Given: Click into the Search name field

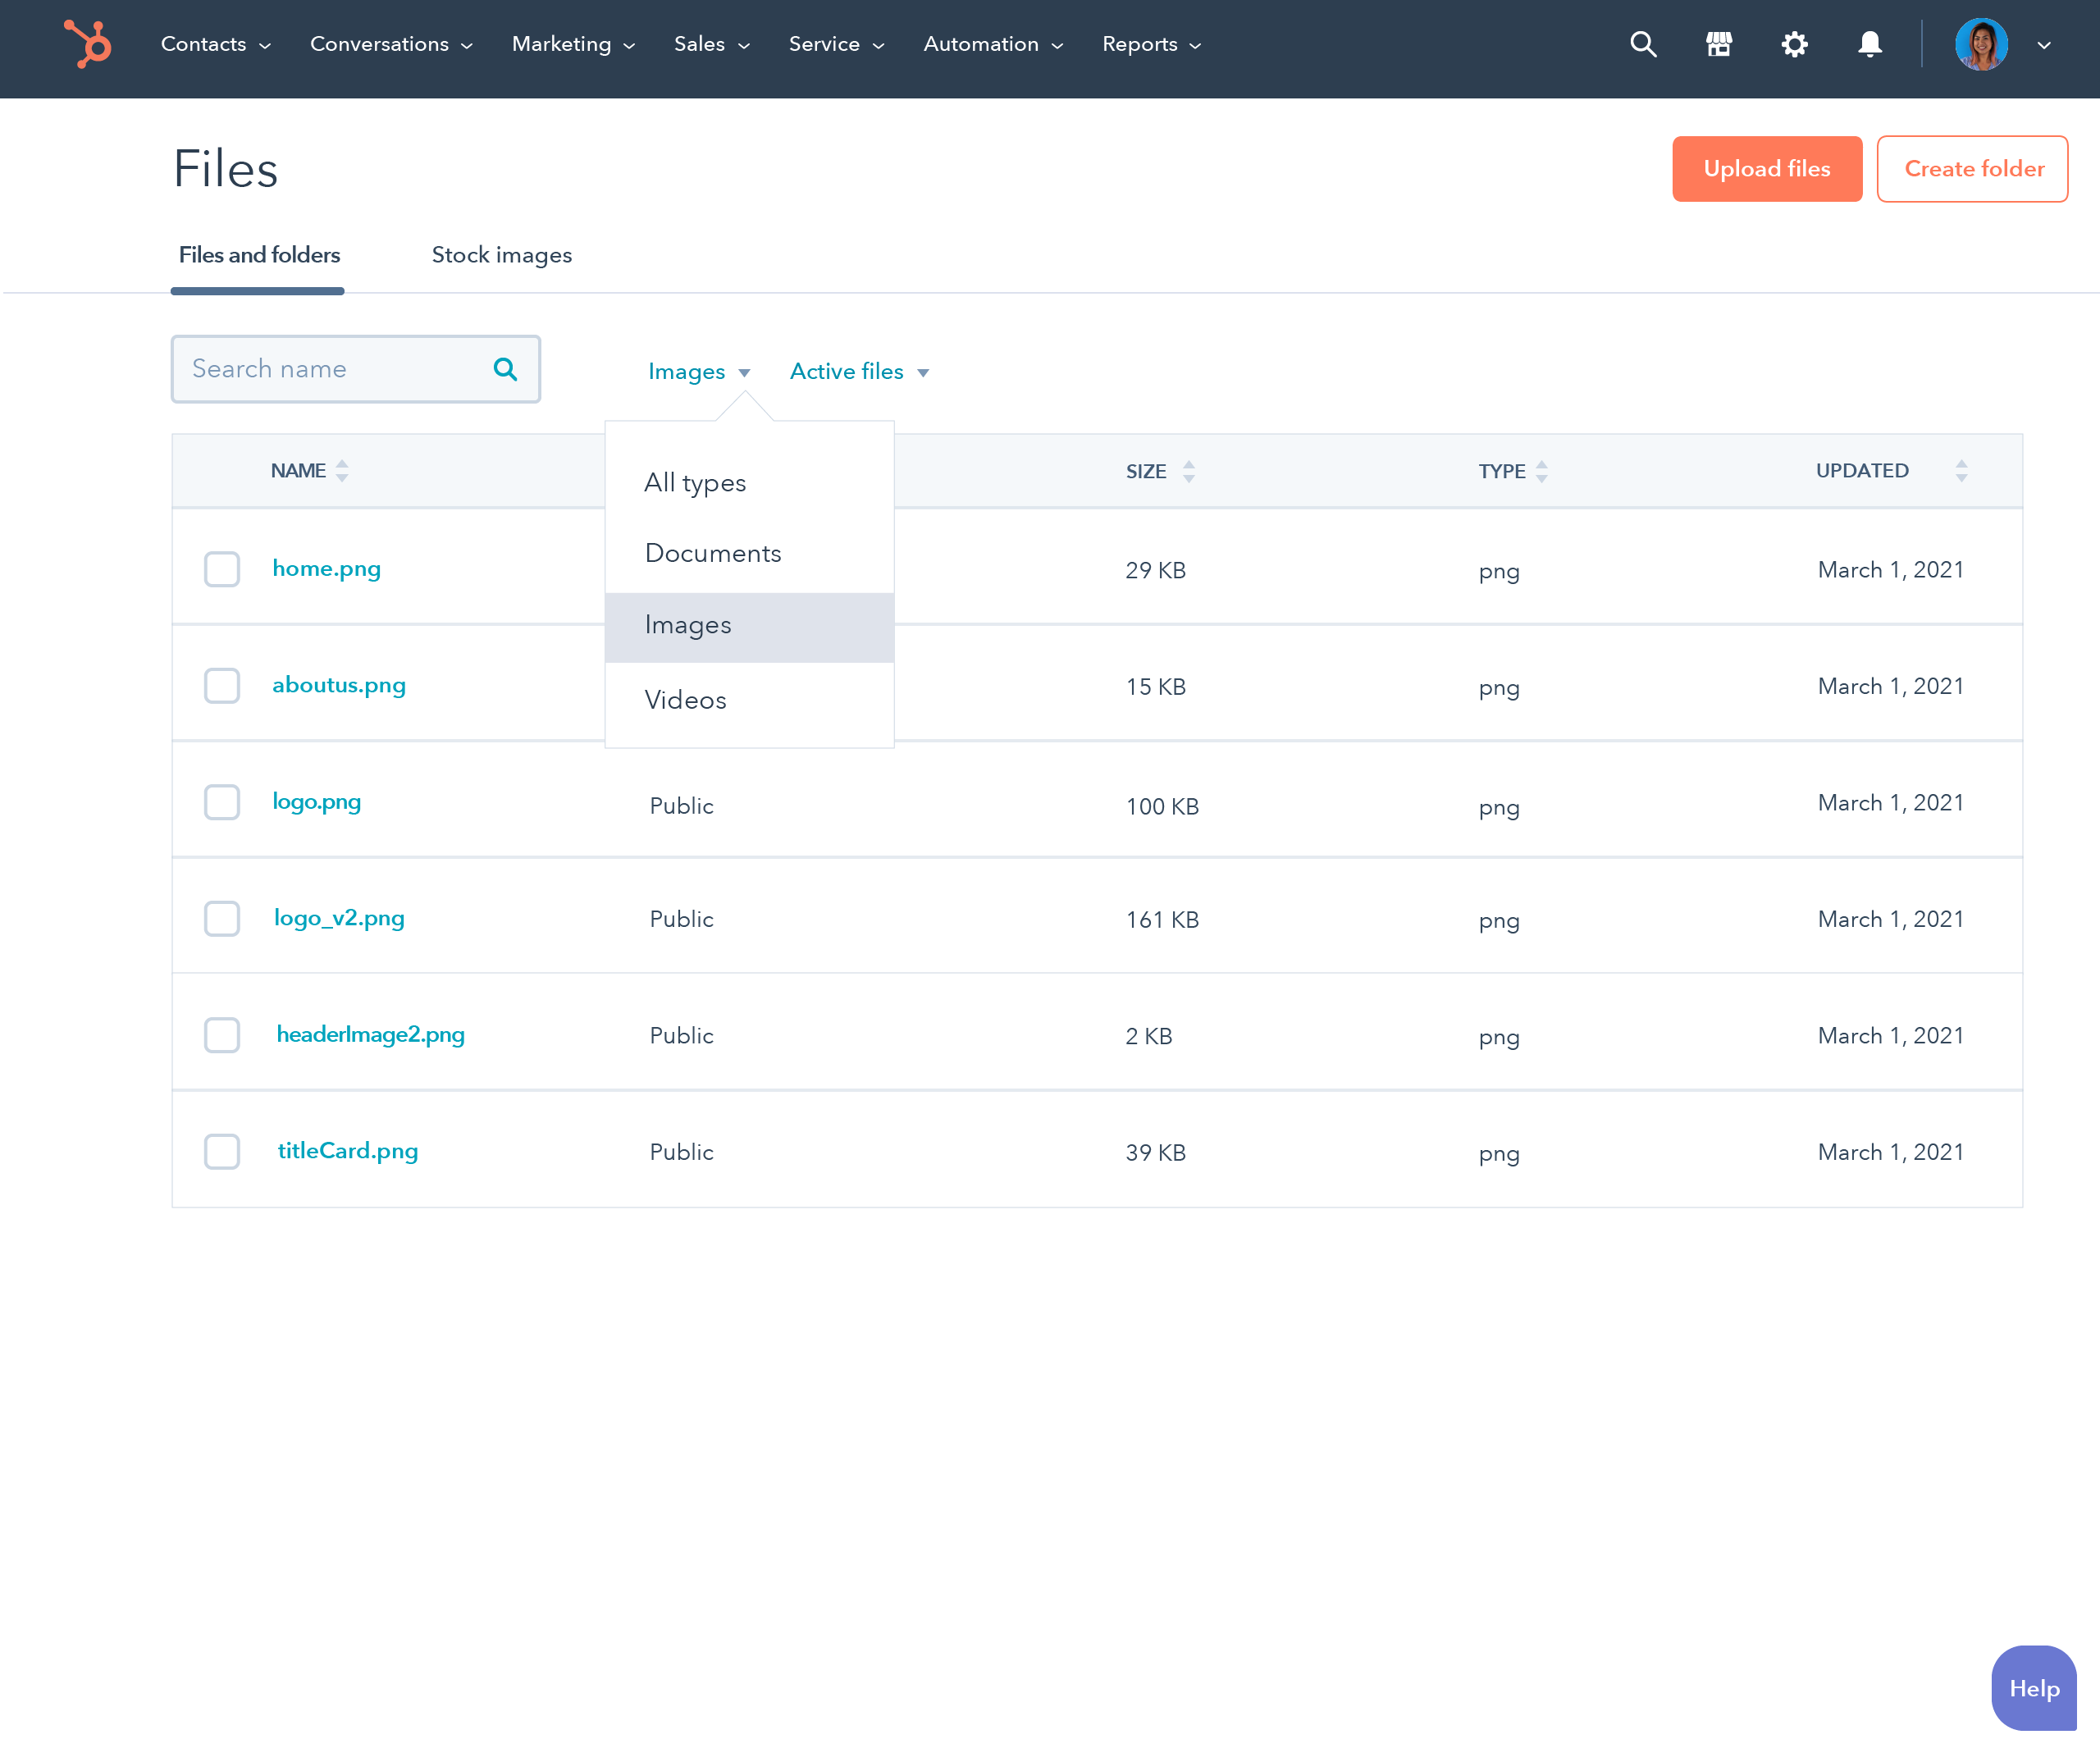Looking at the screenshot, I should tap(330, 369).
